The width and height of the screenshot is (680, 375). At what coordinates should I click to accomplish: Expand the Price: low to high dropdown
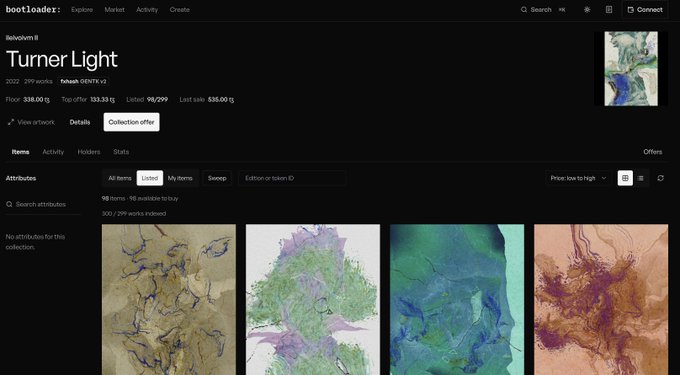click(578, 178)
